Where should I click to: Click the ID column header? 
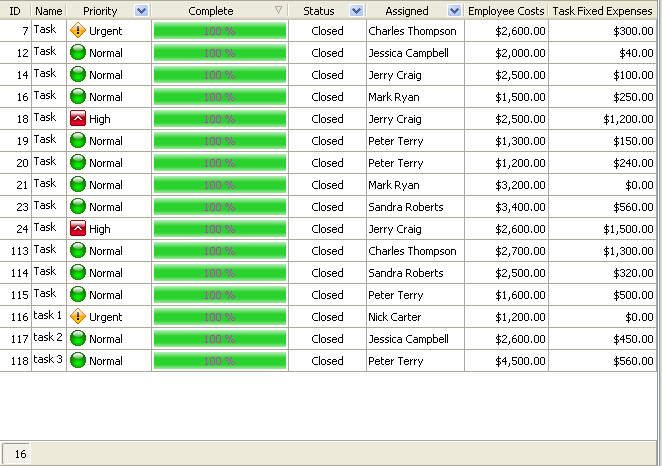(15, 11)
